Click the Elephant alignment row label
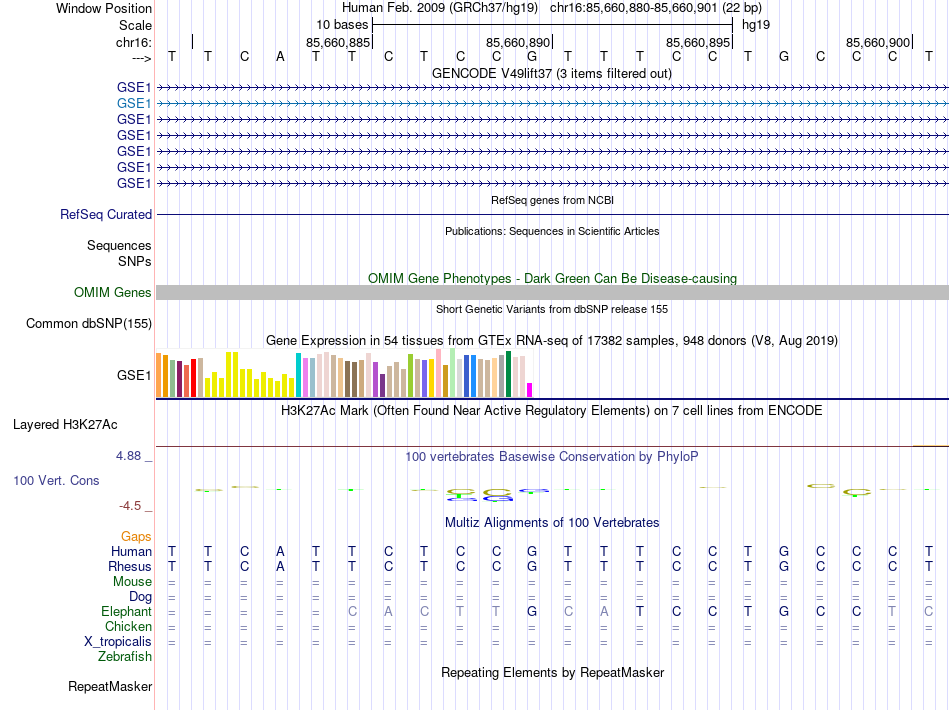 click(x=126, y=612)
